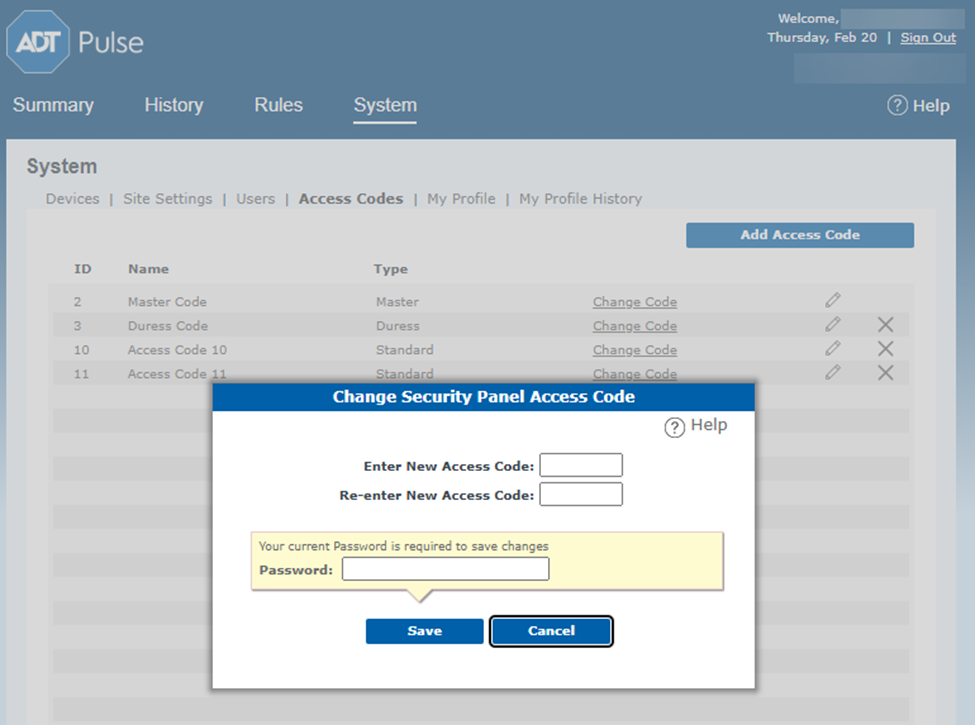Viewport: 975px width, 725px height.
Task: Select the Master Code name cell
Action: click(167, 302)
